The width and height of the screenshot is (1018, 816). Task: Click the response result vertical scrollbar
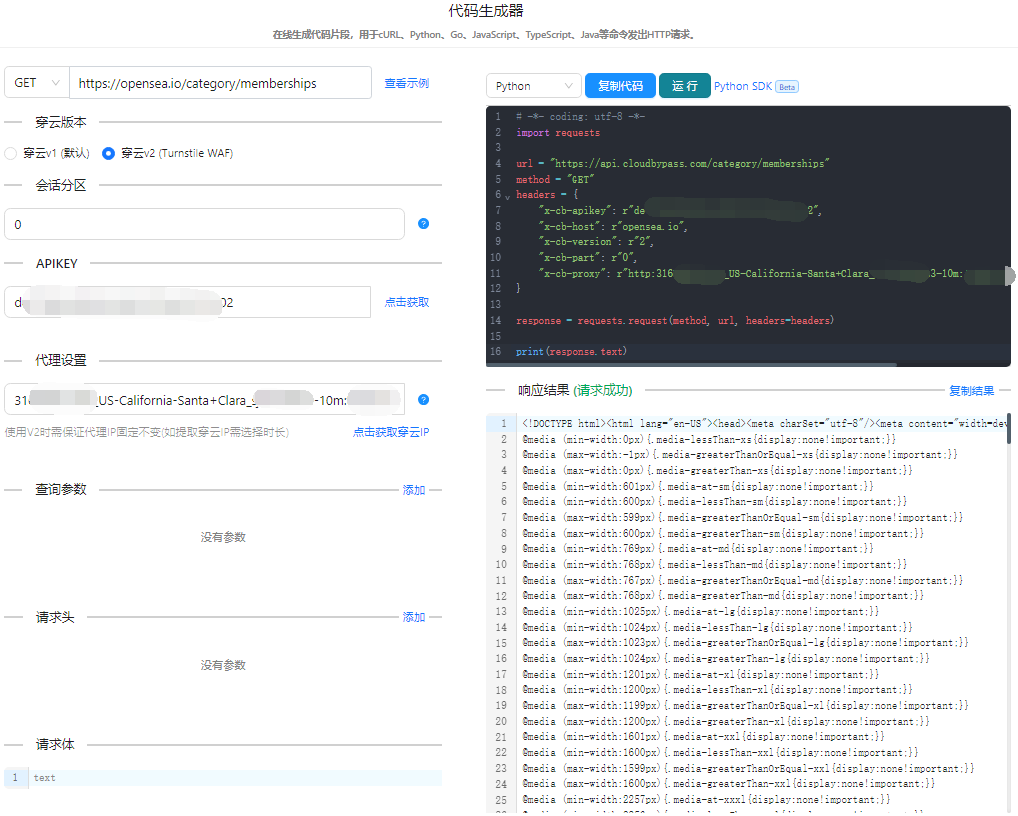tap(1009, 428)
